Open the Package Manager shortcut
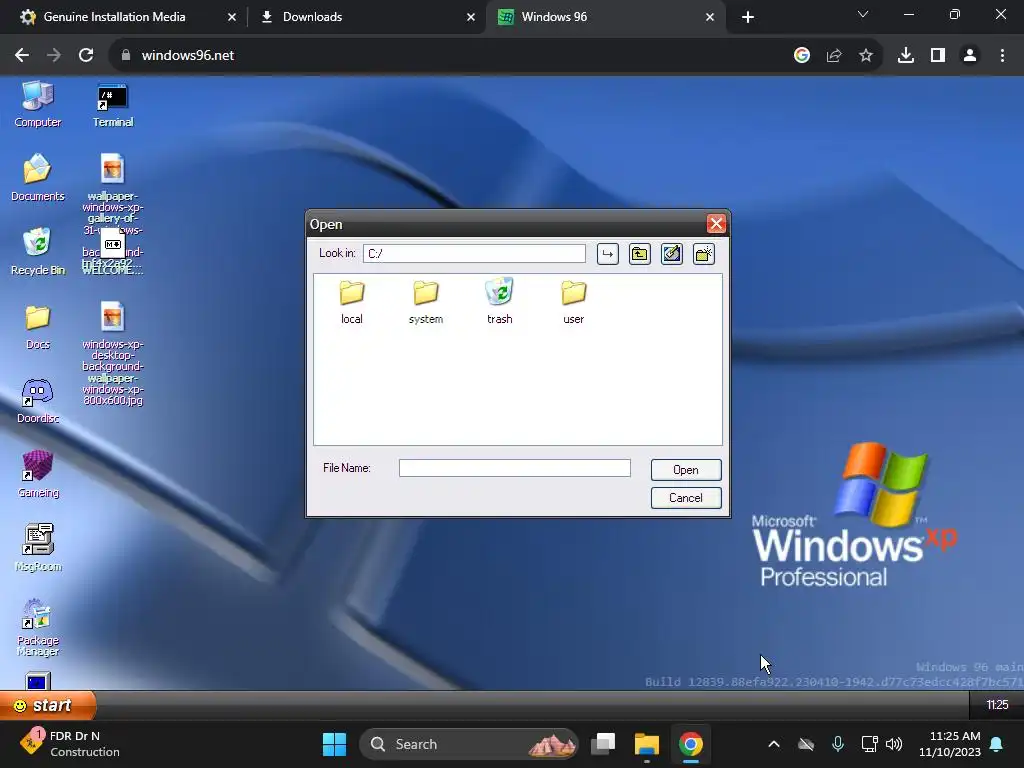Image resolution: width=1024 pixels, height=768 pixels. (x=37, y=627)
